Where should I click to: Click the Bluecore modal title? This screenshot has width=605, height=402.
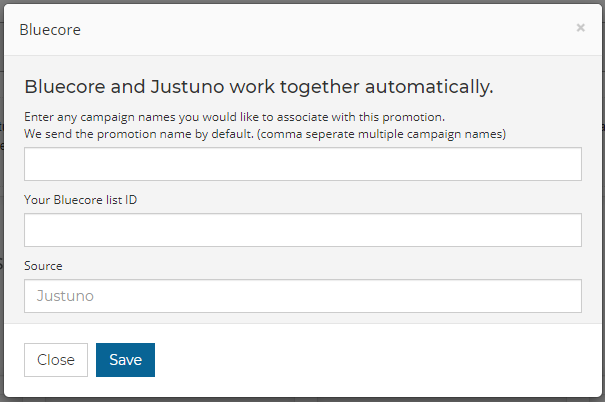(50, 30)
